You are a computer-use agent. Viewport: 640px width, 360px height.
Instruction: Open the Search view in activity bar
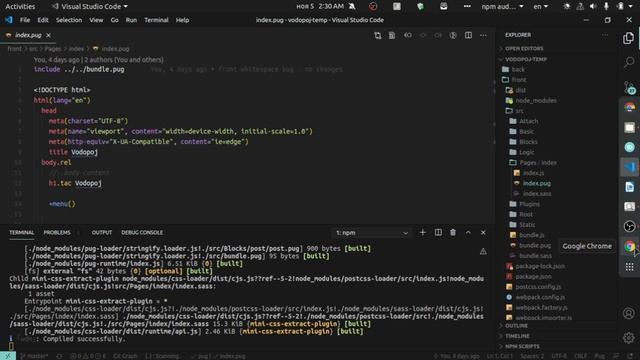629,62
